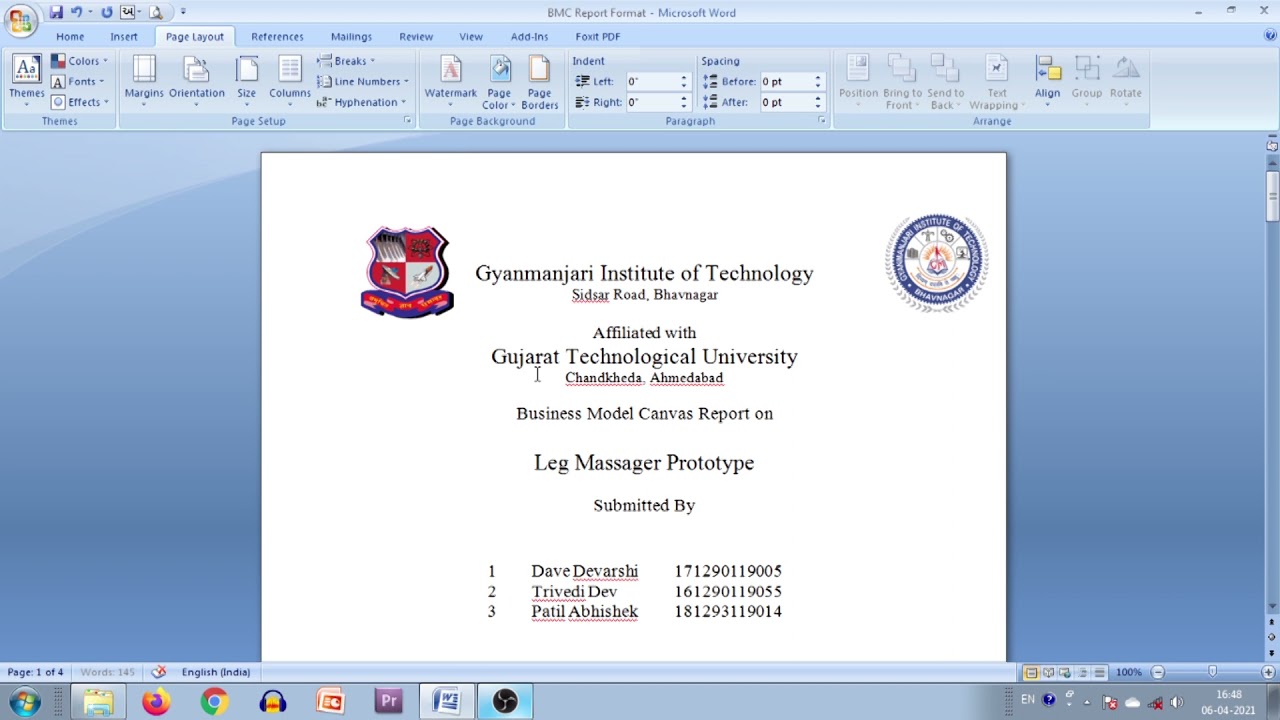Open Page Borders dialog
Image resolution: width=1280 pixels, height=720 pixels.
540,82
